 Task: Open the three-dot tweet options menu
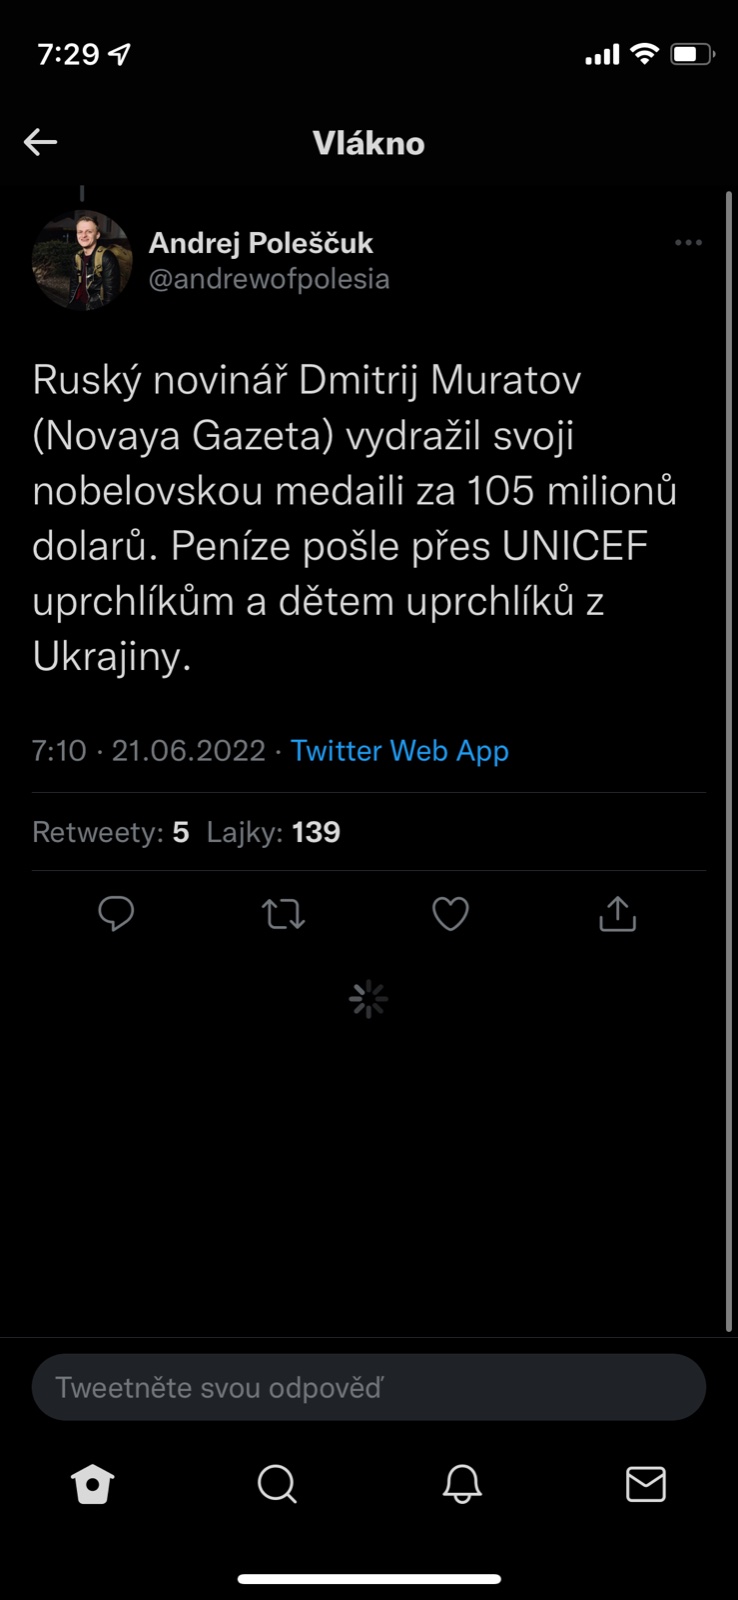point(688,243)
